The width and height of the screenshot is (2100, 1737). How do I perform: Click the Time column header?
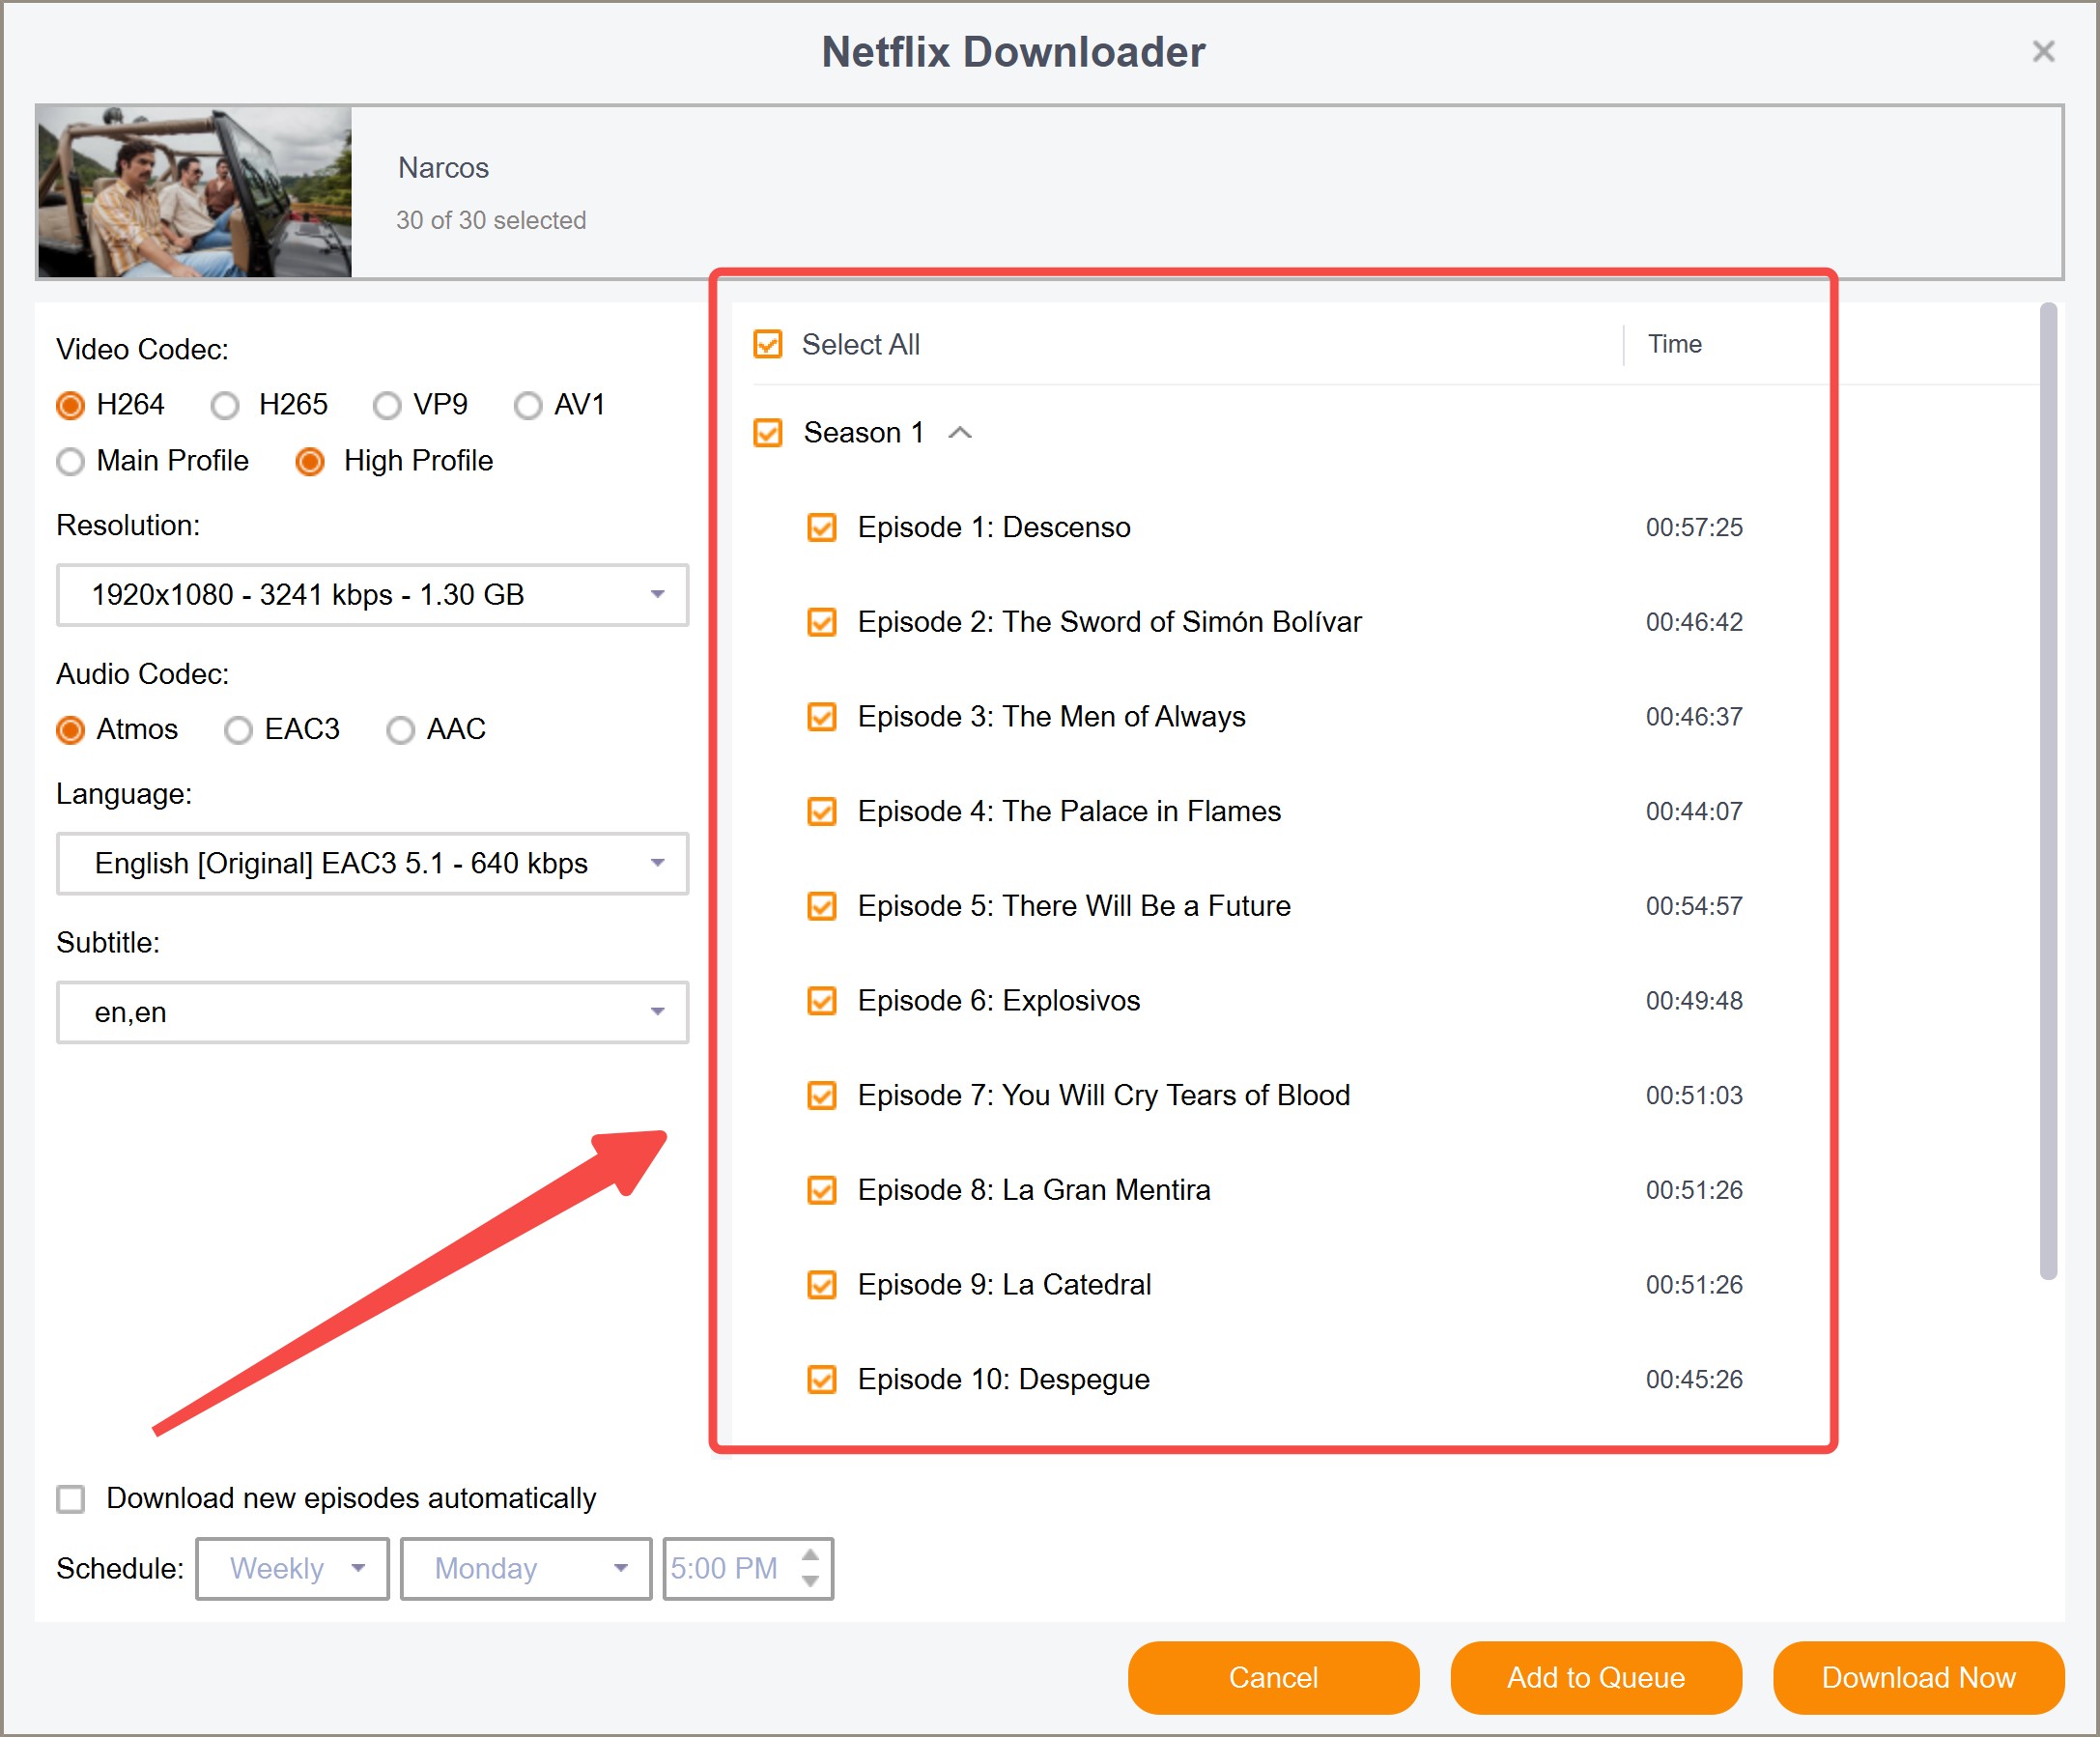tap(1674, 344)
